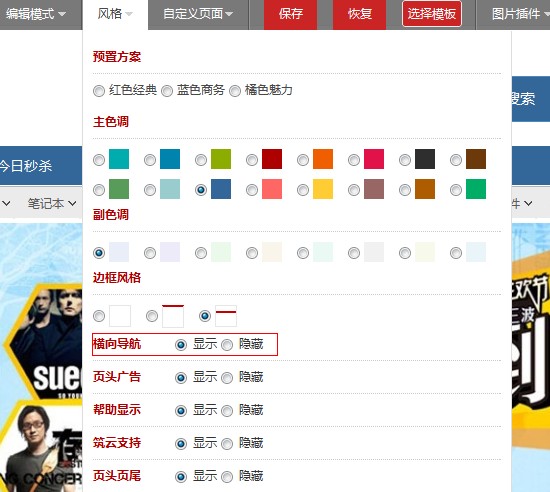Set 页头广告 to 隐藏

[x=227, y=378]
